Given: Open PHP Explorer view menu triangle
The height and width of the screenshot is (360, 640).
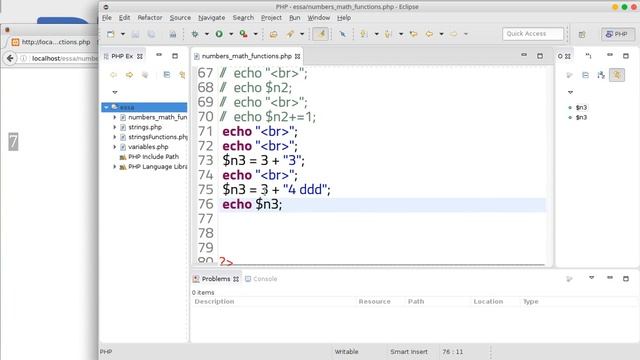Looking at the screenshot, I should click(115, 92).
